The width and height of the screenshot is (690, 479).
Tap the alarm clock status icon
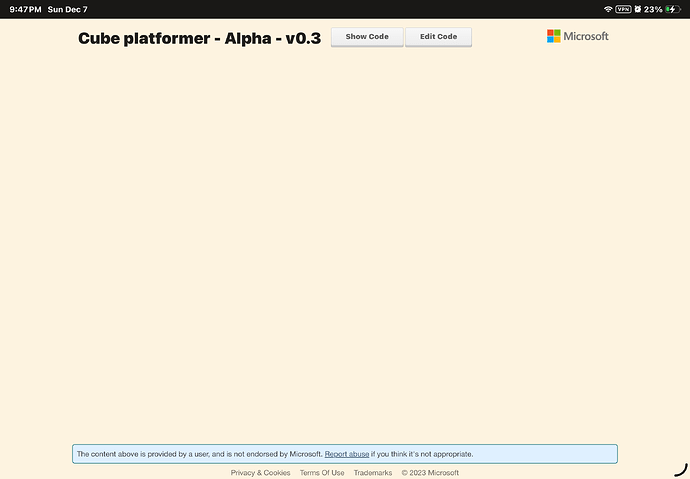(x=638, y=9)
